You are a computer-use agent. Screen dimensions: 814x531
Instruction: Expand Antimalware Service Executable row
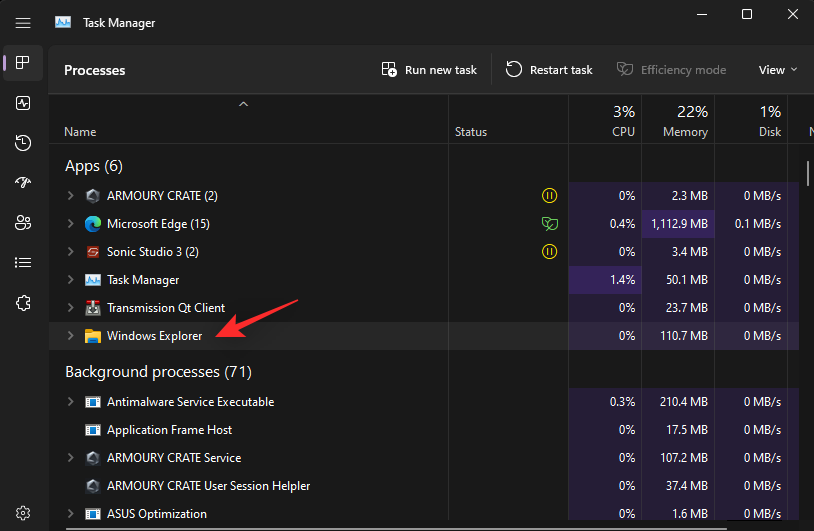(70, 402)
